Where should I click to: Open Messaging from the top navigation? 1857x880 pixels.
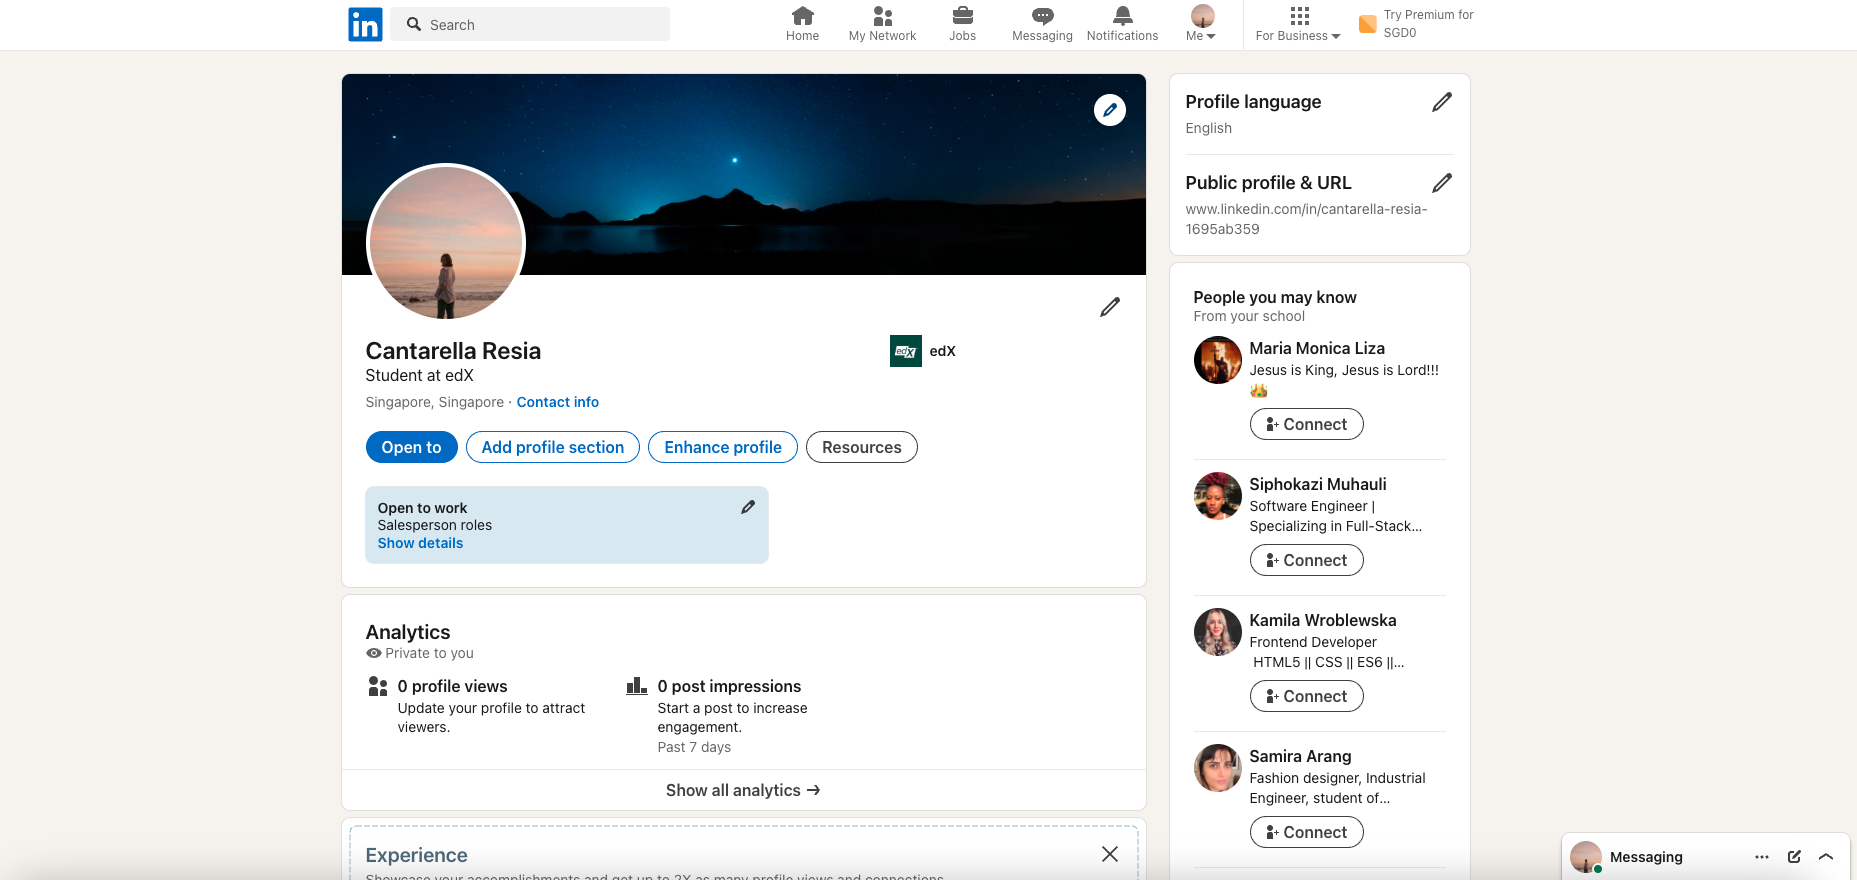tap(1042, 24)
